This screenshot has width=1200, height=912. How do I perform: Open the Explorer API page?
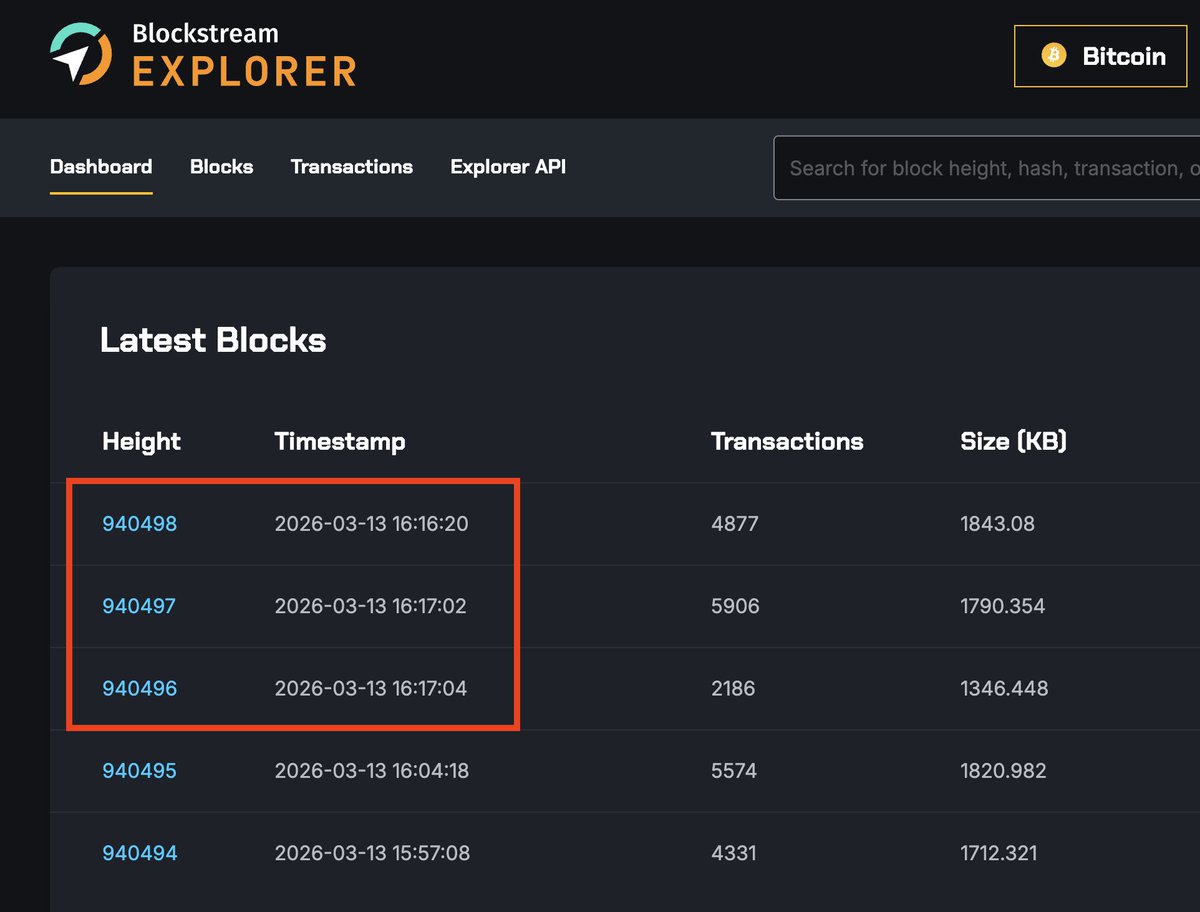tap(508, 167)
